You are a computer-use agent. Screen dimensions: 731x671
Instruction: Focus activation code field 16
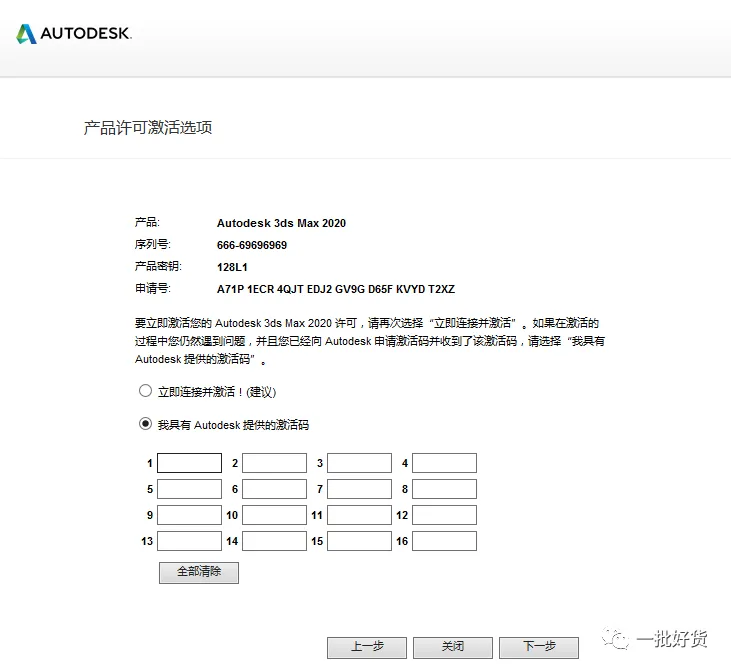pyautogui.click(x=444, y=541)
